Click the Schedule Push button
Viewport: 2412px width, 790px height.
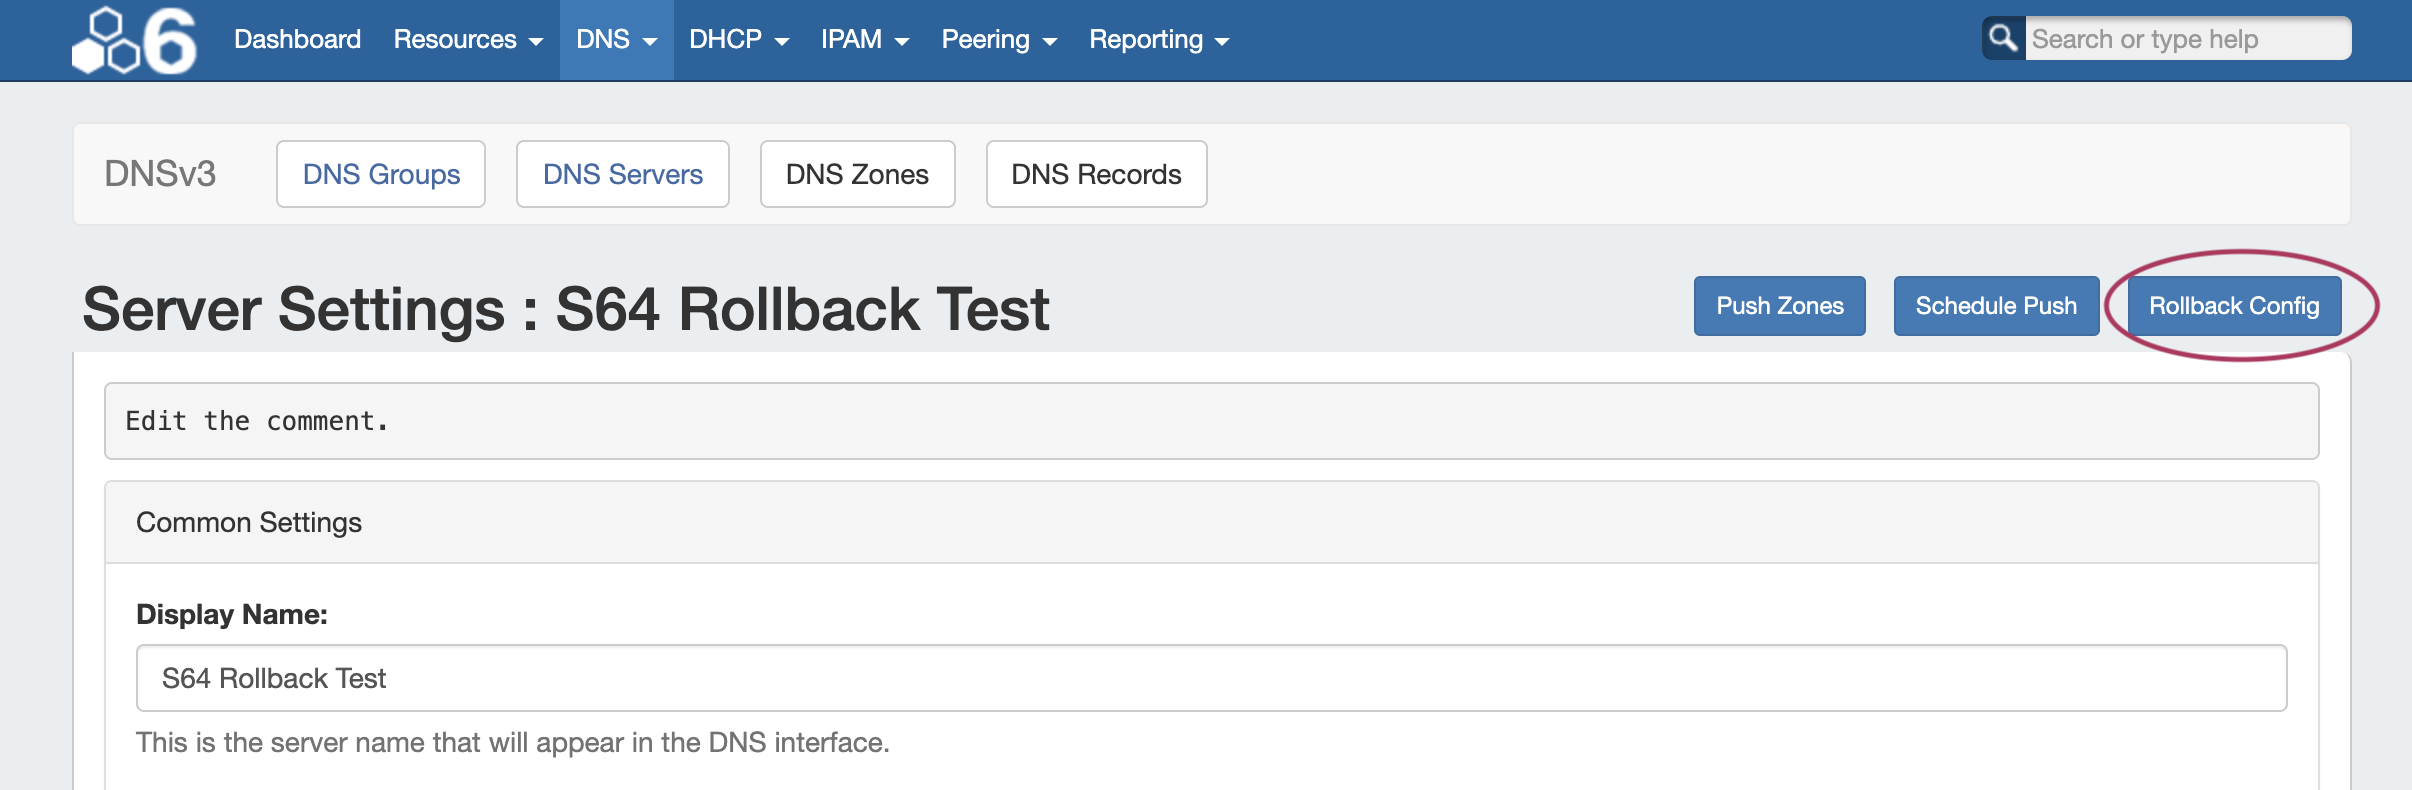point(1996,306)
